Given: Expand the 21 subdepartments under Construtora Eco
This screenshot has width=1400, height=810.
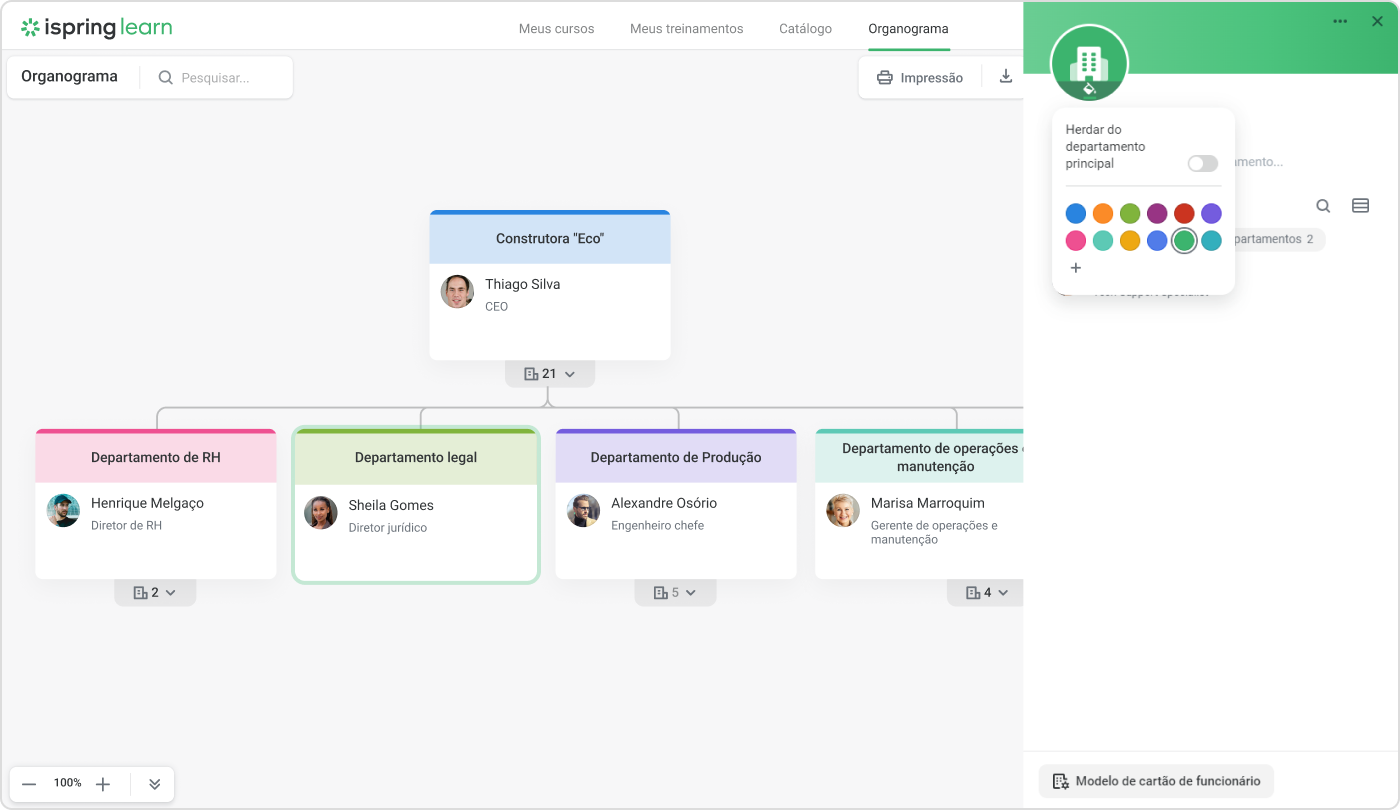Looking at the screenshot, I should tap(550, 374).
